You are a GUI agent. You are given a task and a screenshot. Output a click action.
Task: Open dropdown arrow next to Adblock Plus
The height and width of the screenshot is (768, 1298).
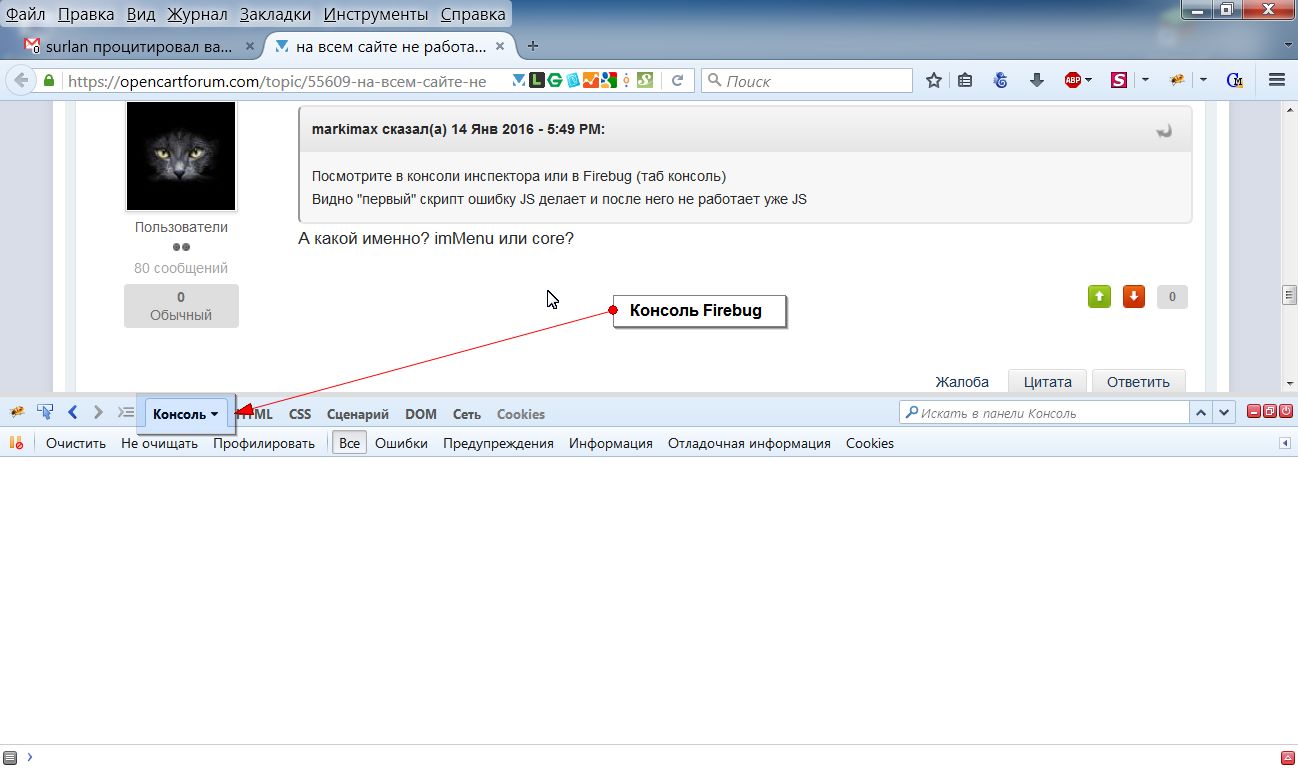1088,80
